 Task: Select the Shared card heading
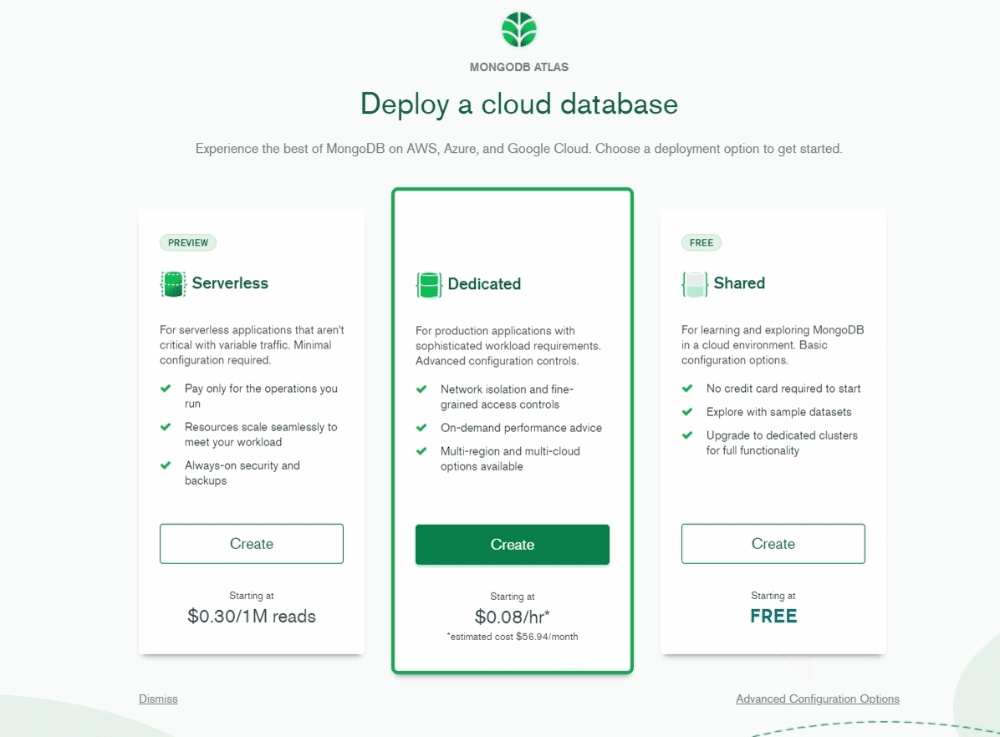pos(739,283)
